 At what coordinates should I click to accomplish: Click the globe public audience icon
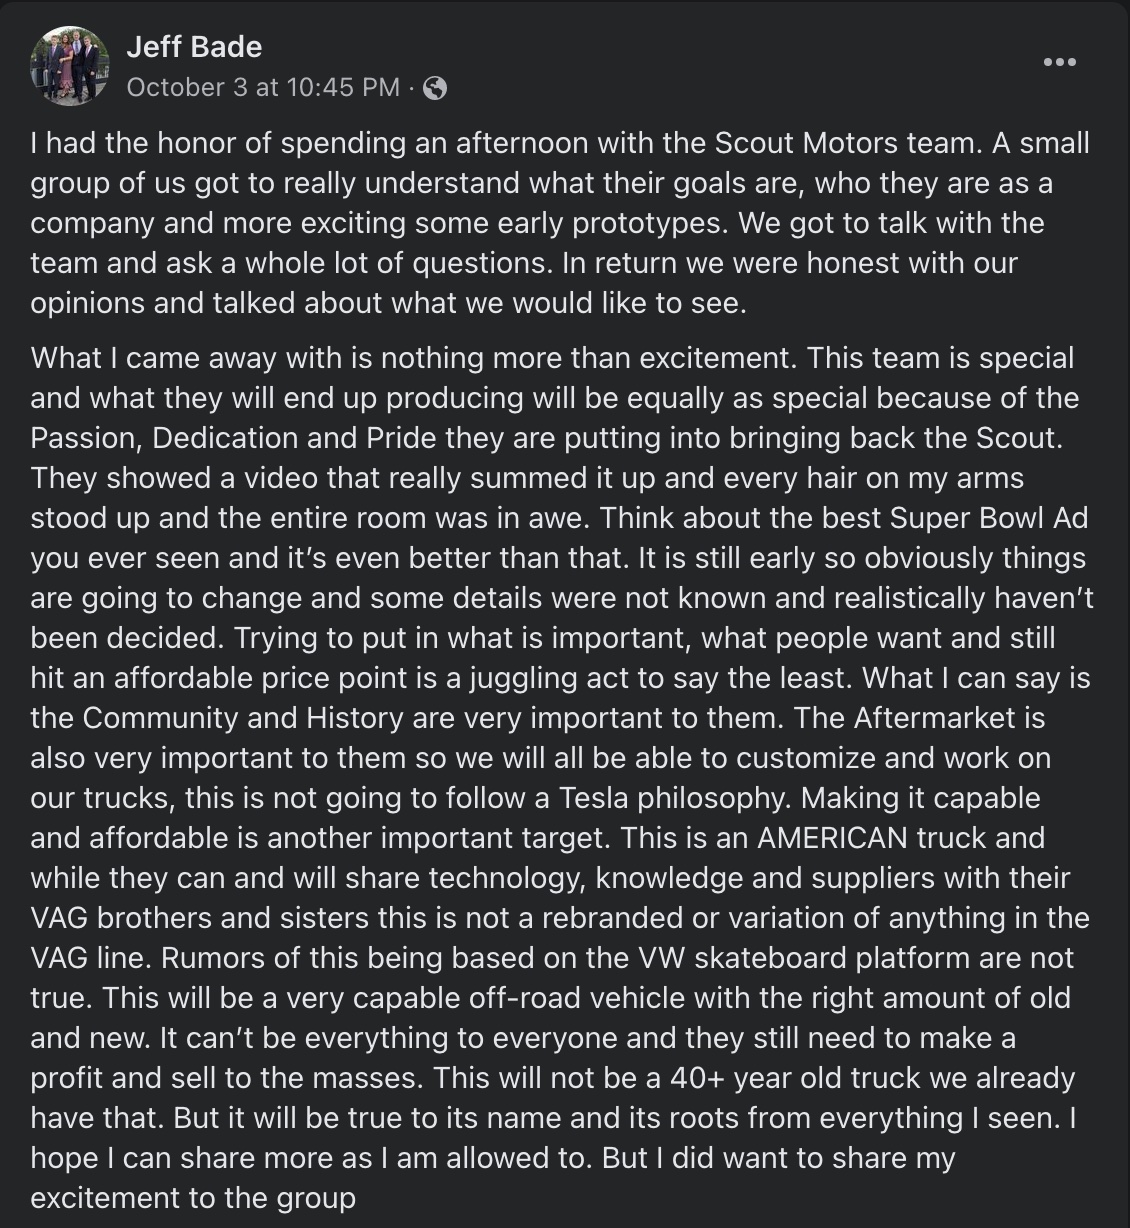(435, 88)
